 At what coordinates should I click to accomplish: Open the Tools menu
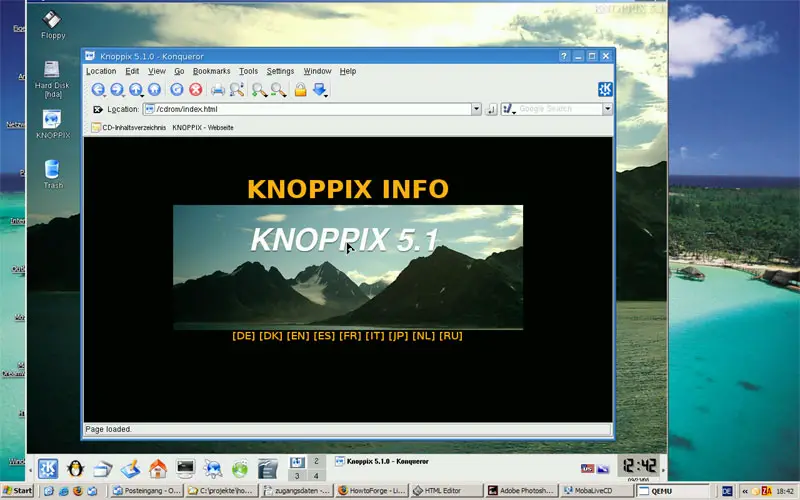(248, 71)
